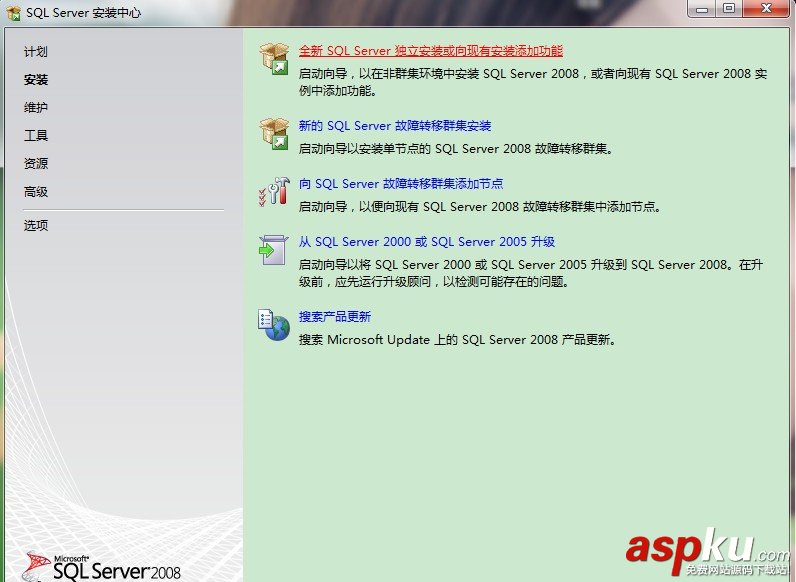Click link 向 SQL Server 故障转移群集添加节点
The width and height of the screenshot is (796, 582).
click(x=401, y=183)
